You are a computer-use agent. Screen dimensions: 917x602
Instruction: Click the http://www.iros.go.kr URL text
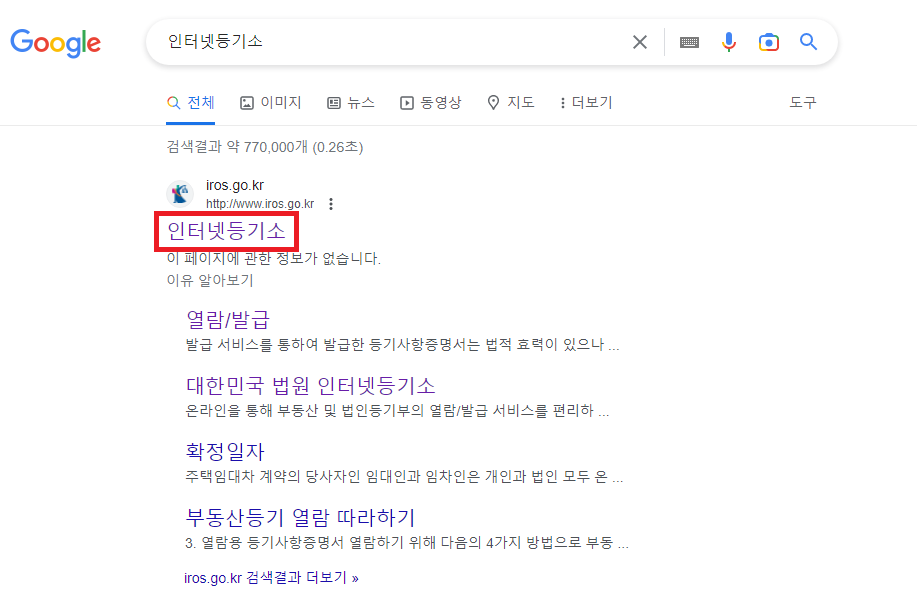(260, 204)
